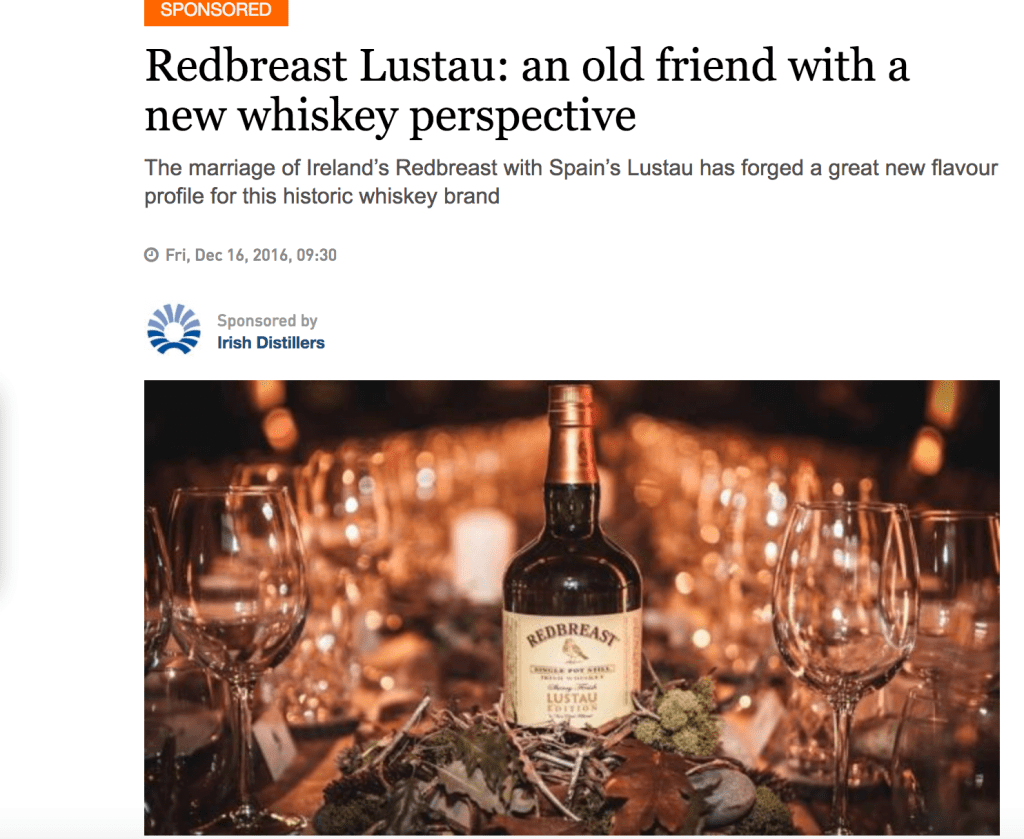Click the orange SPONSORED tag
Image resolution: width=1024 pixels, height=839 pixels.
tap(216, 11)
